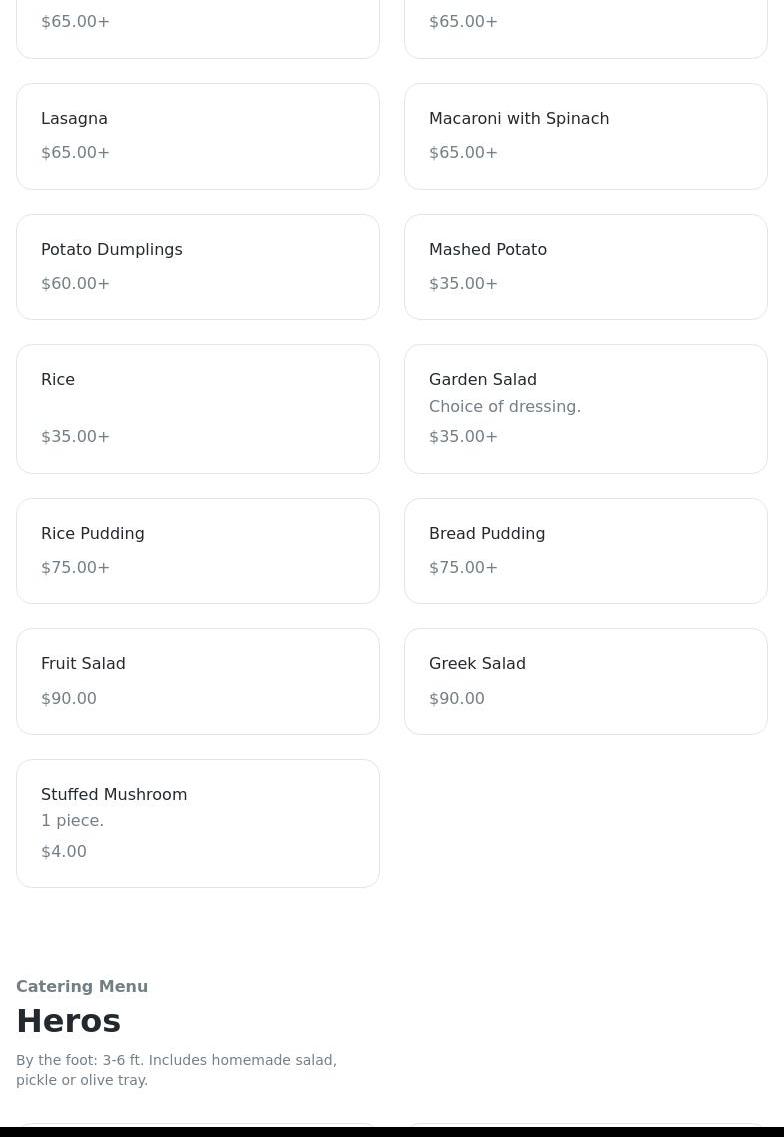This screenshot has width=784, height=1137.
Task: Click the Catering Menu section label
Action: point(82,986)
